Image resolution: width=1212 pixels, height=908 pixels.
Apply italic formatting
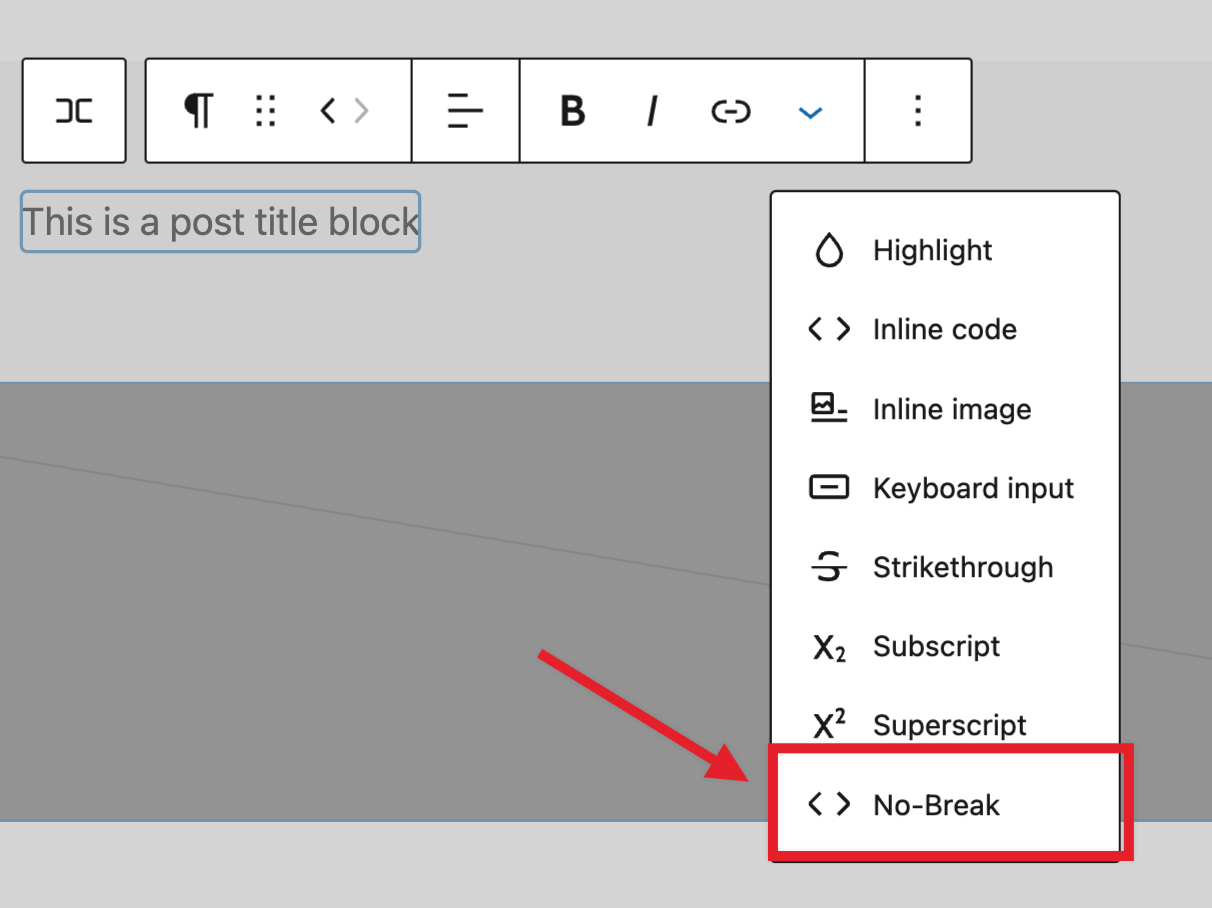[x=651, y=111]
